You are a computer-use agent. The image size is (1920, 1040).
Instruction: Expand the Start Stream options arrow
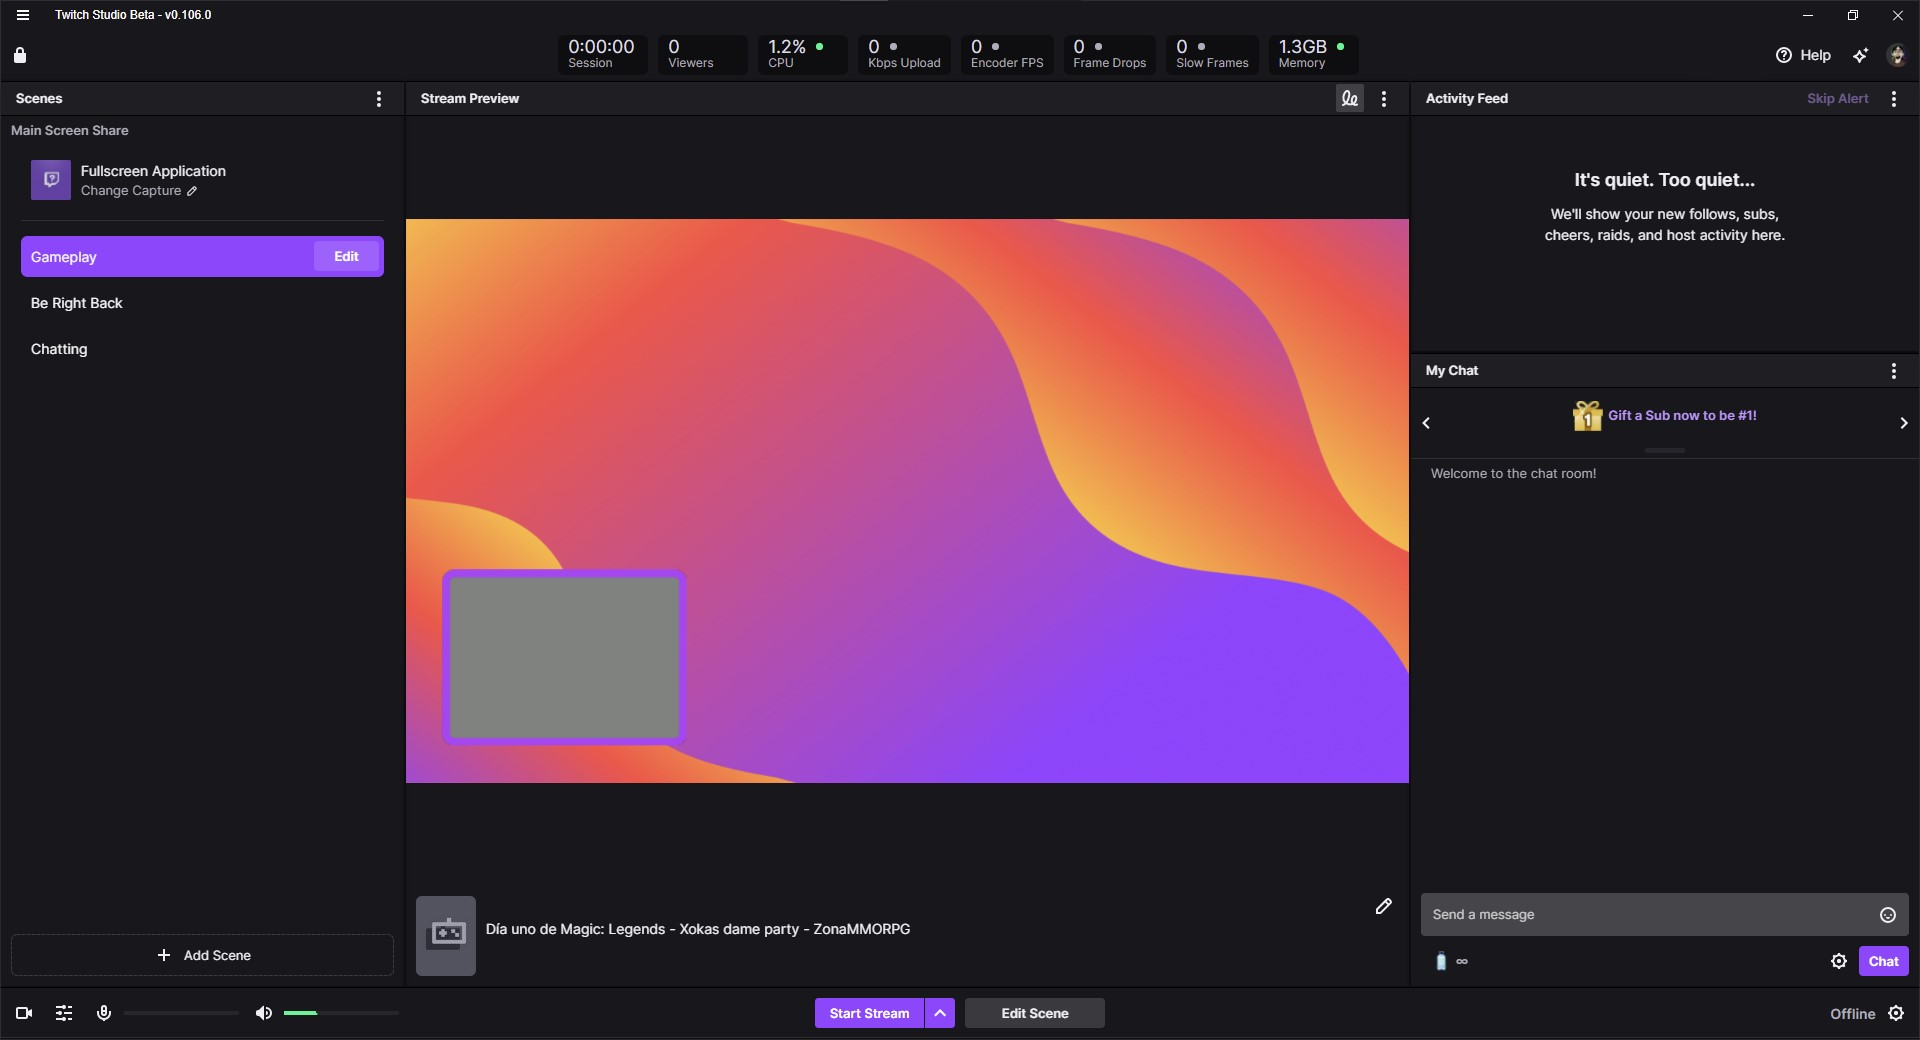(940, 1013)
